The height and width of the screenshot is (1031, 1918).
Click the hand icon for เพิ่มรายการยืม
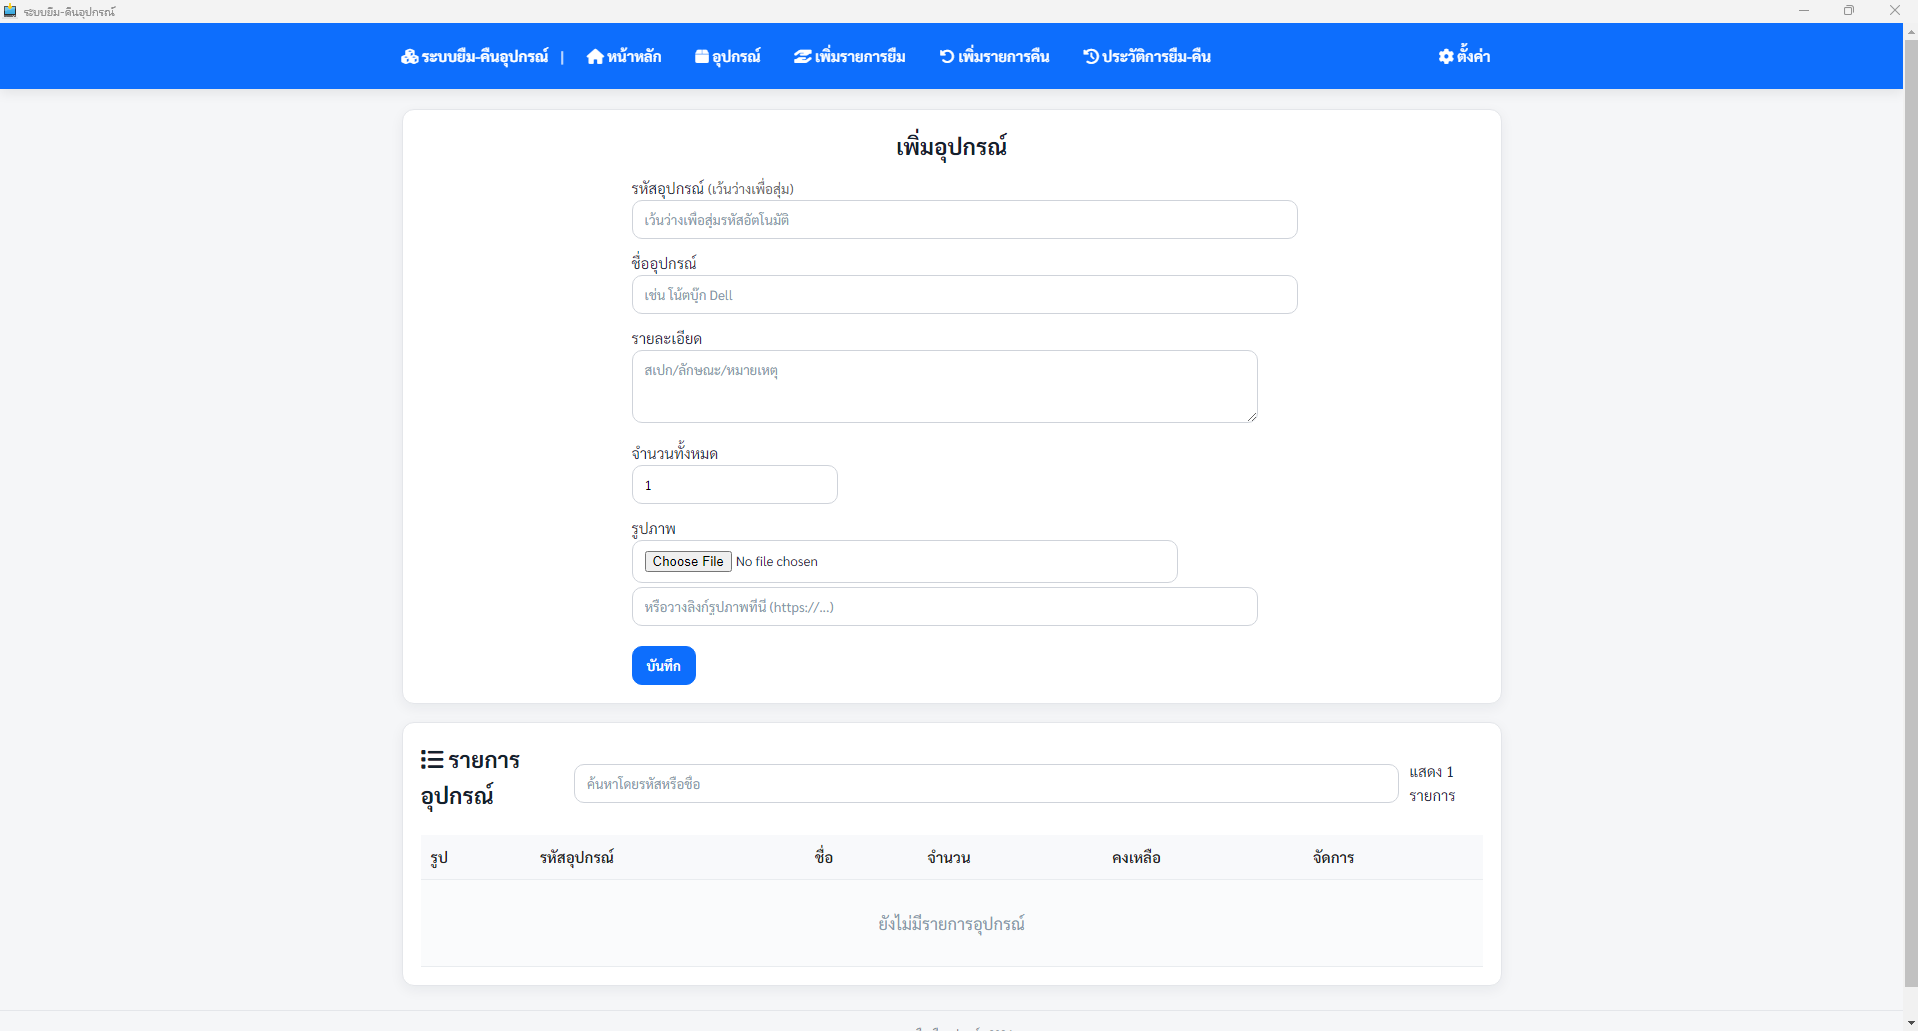click(802, 57)
